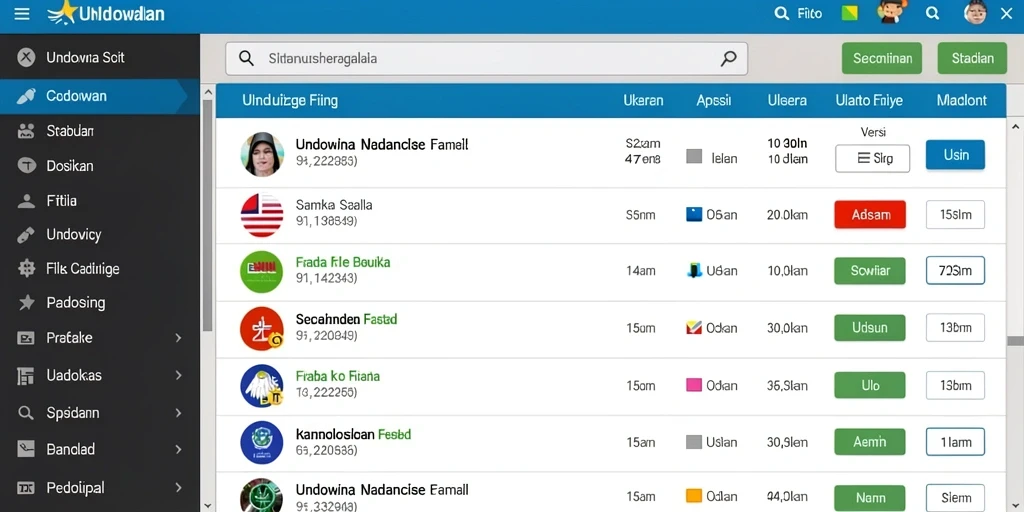Click the star logo next to Uhldowalan
The height and width of the screenshot is (512, 1024).
tap(63, 12)
